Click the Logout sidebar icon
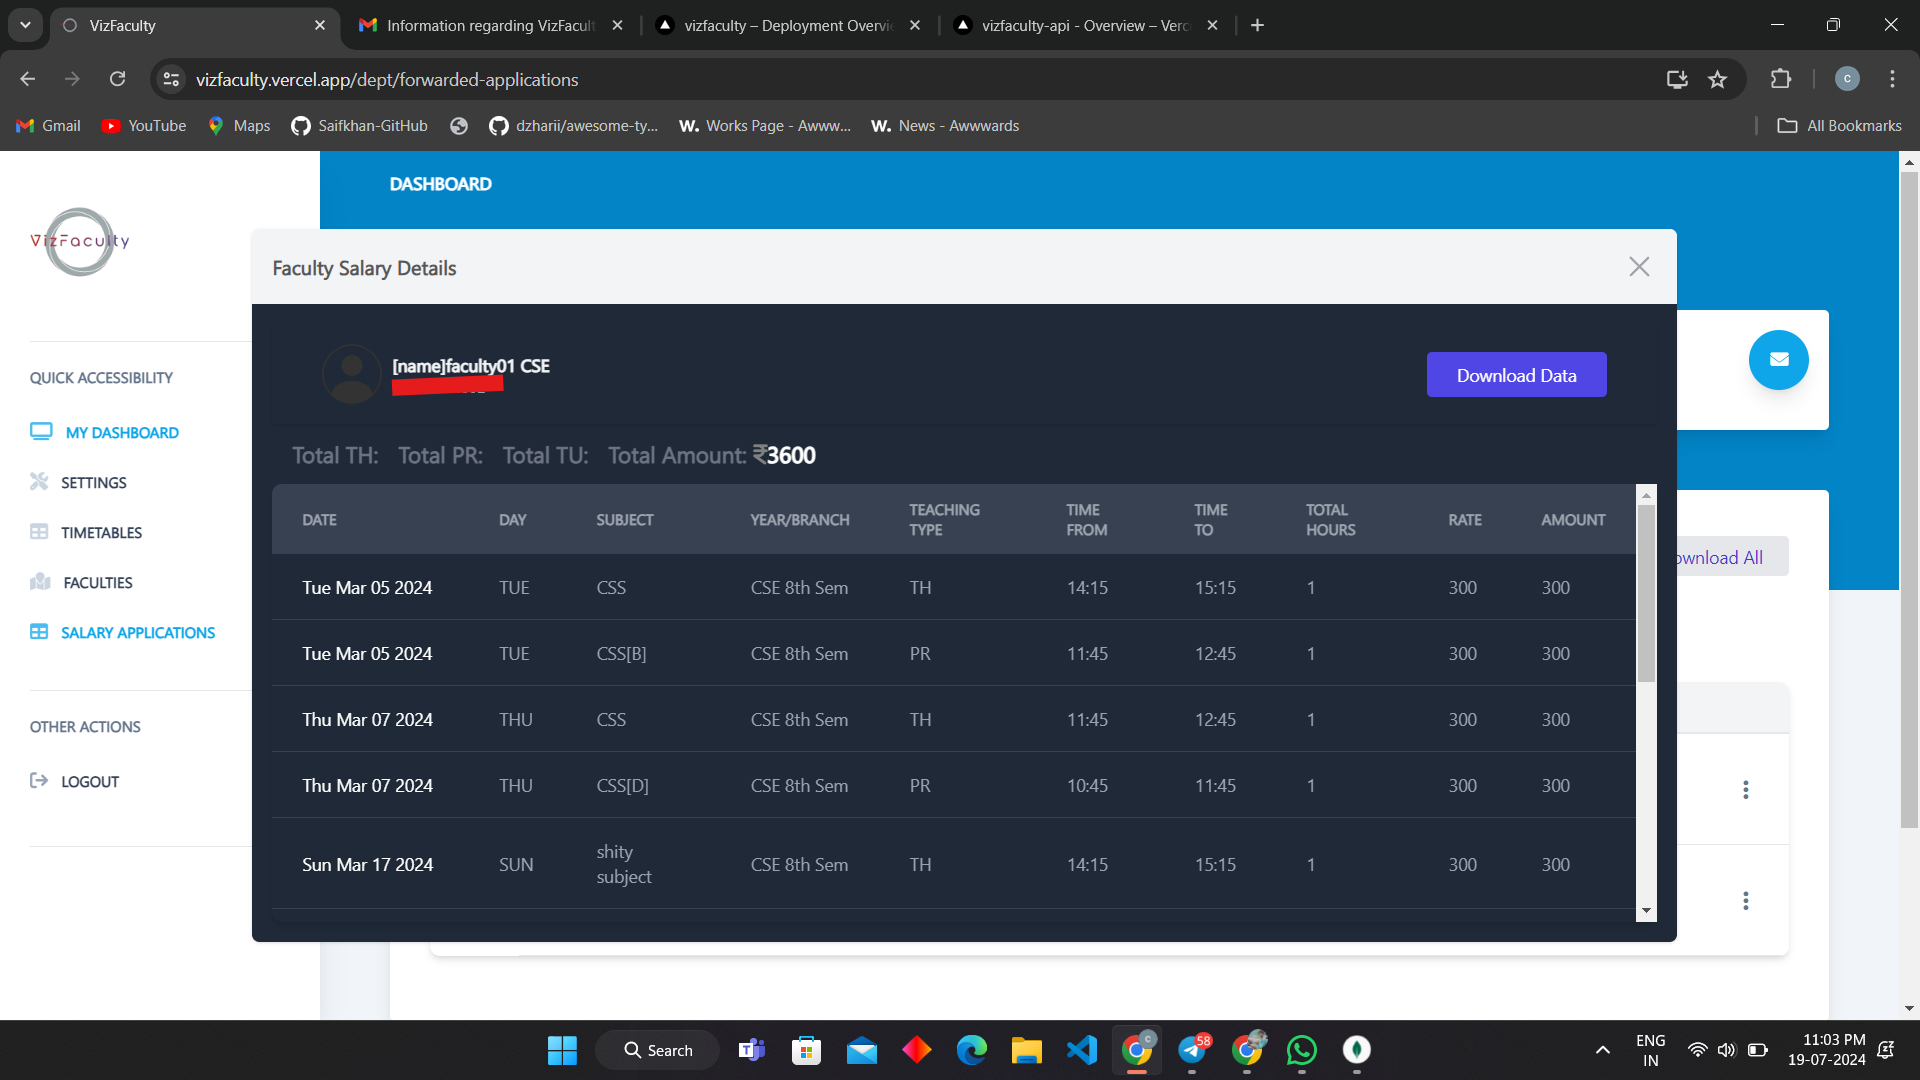1920x1080 pixels. point(39,781)
